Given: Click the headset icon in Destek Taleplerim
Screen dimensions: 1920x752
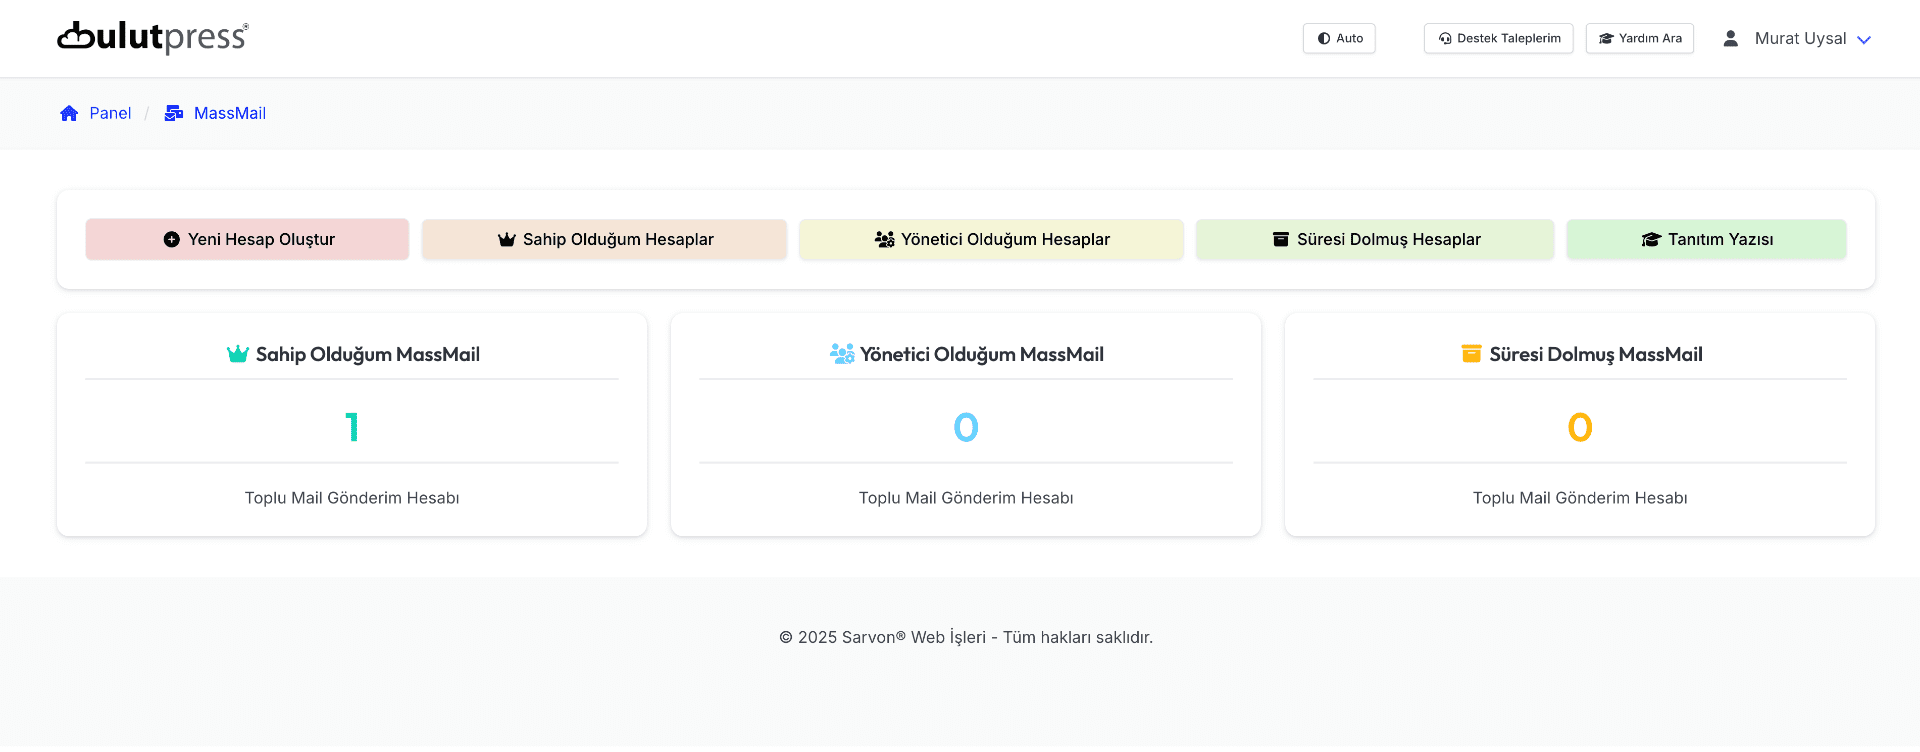Looking at the screenshot, I should pyautogui.click(x=1445, y=39).
